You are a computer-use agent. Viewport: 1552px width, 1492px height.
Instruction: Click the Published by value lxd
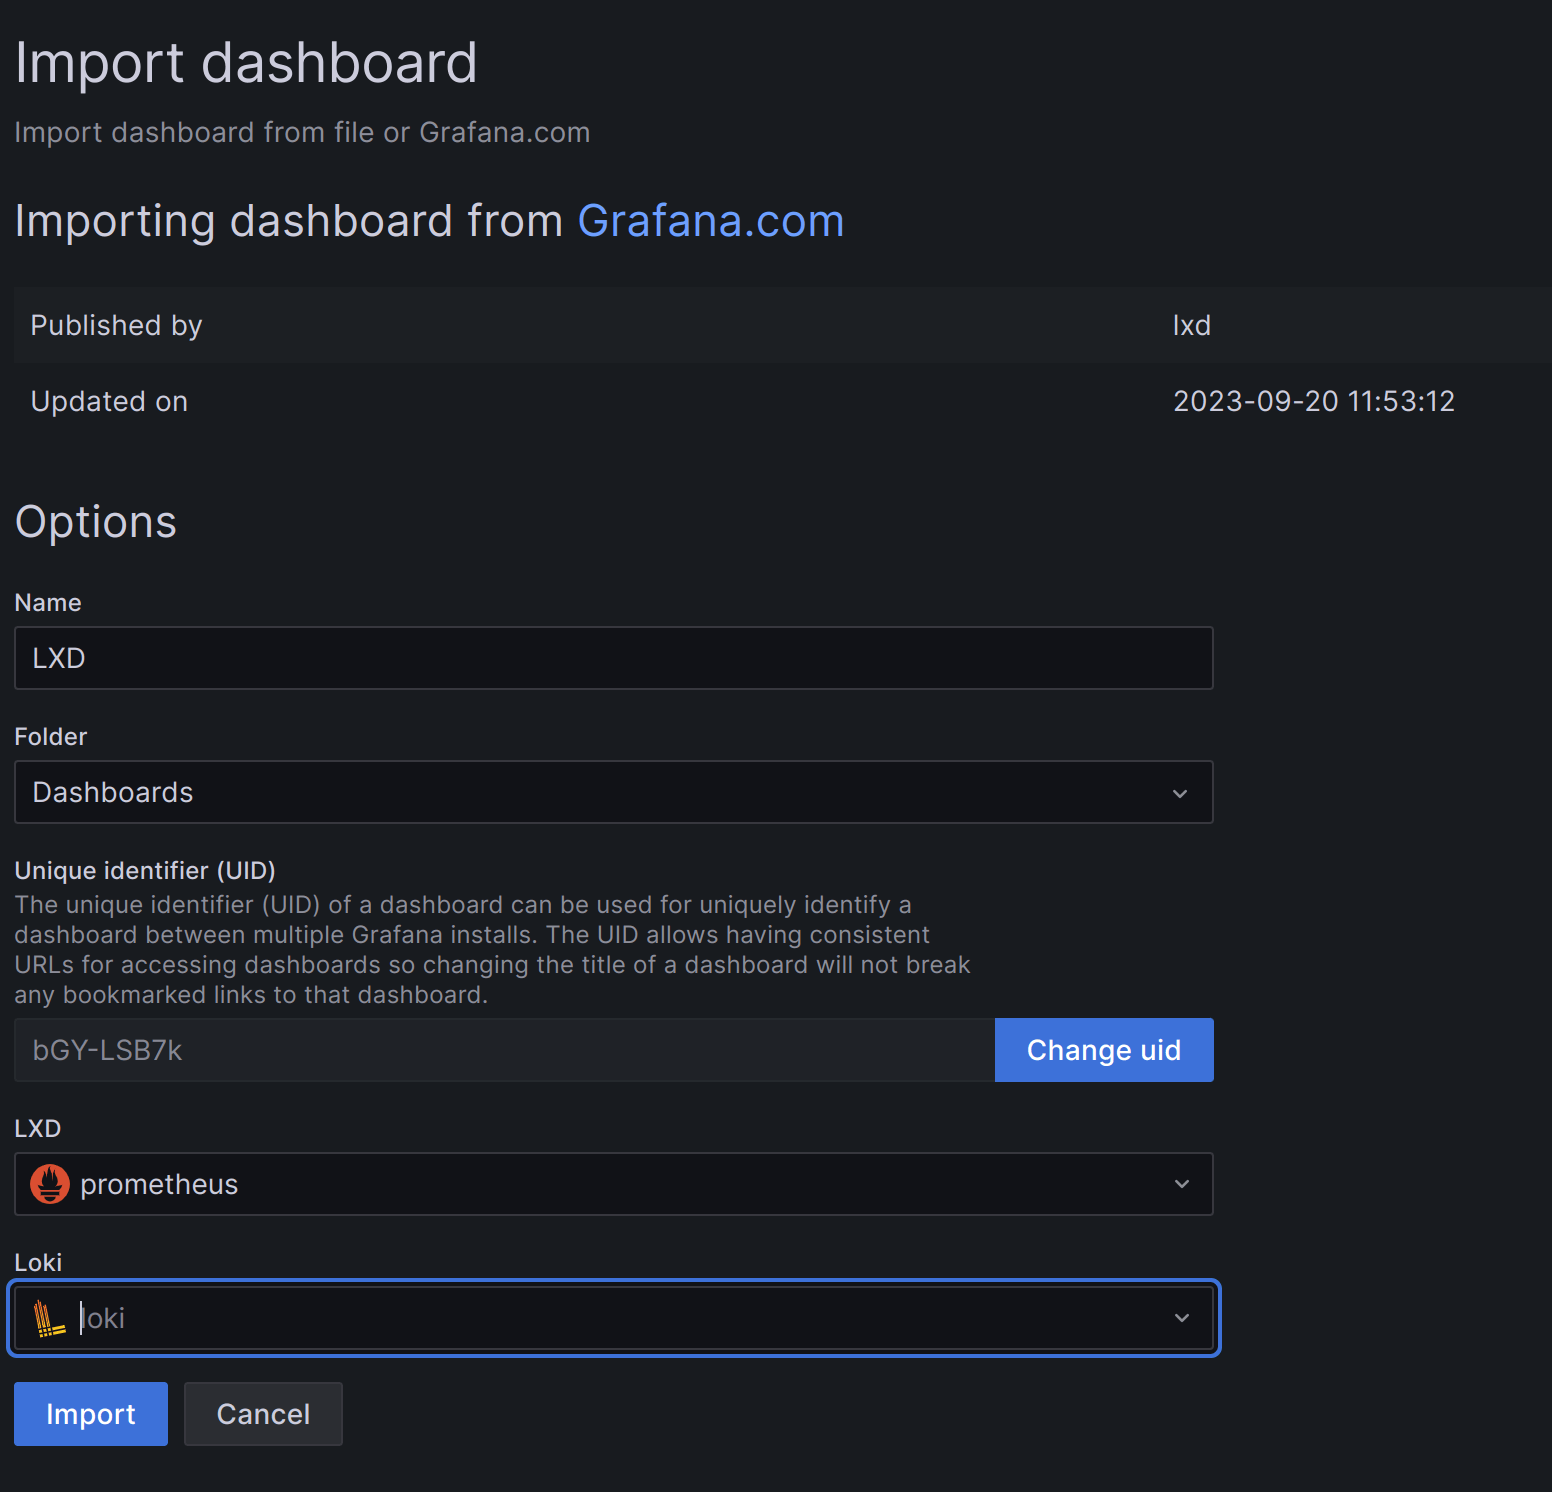1191,325
